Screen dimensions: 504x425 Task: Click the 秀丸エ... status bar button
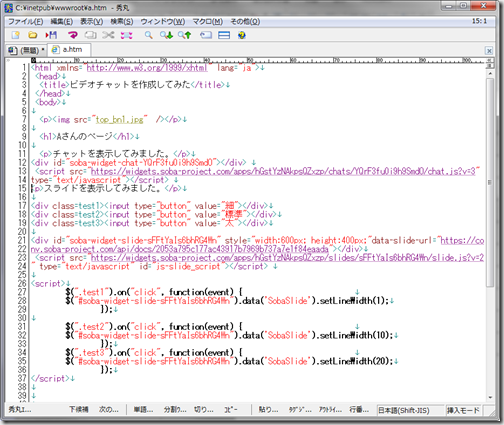[19, 410]
